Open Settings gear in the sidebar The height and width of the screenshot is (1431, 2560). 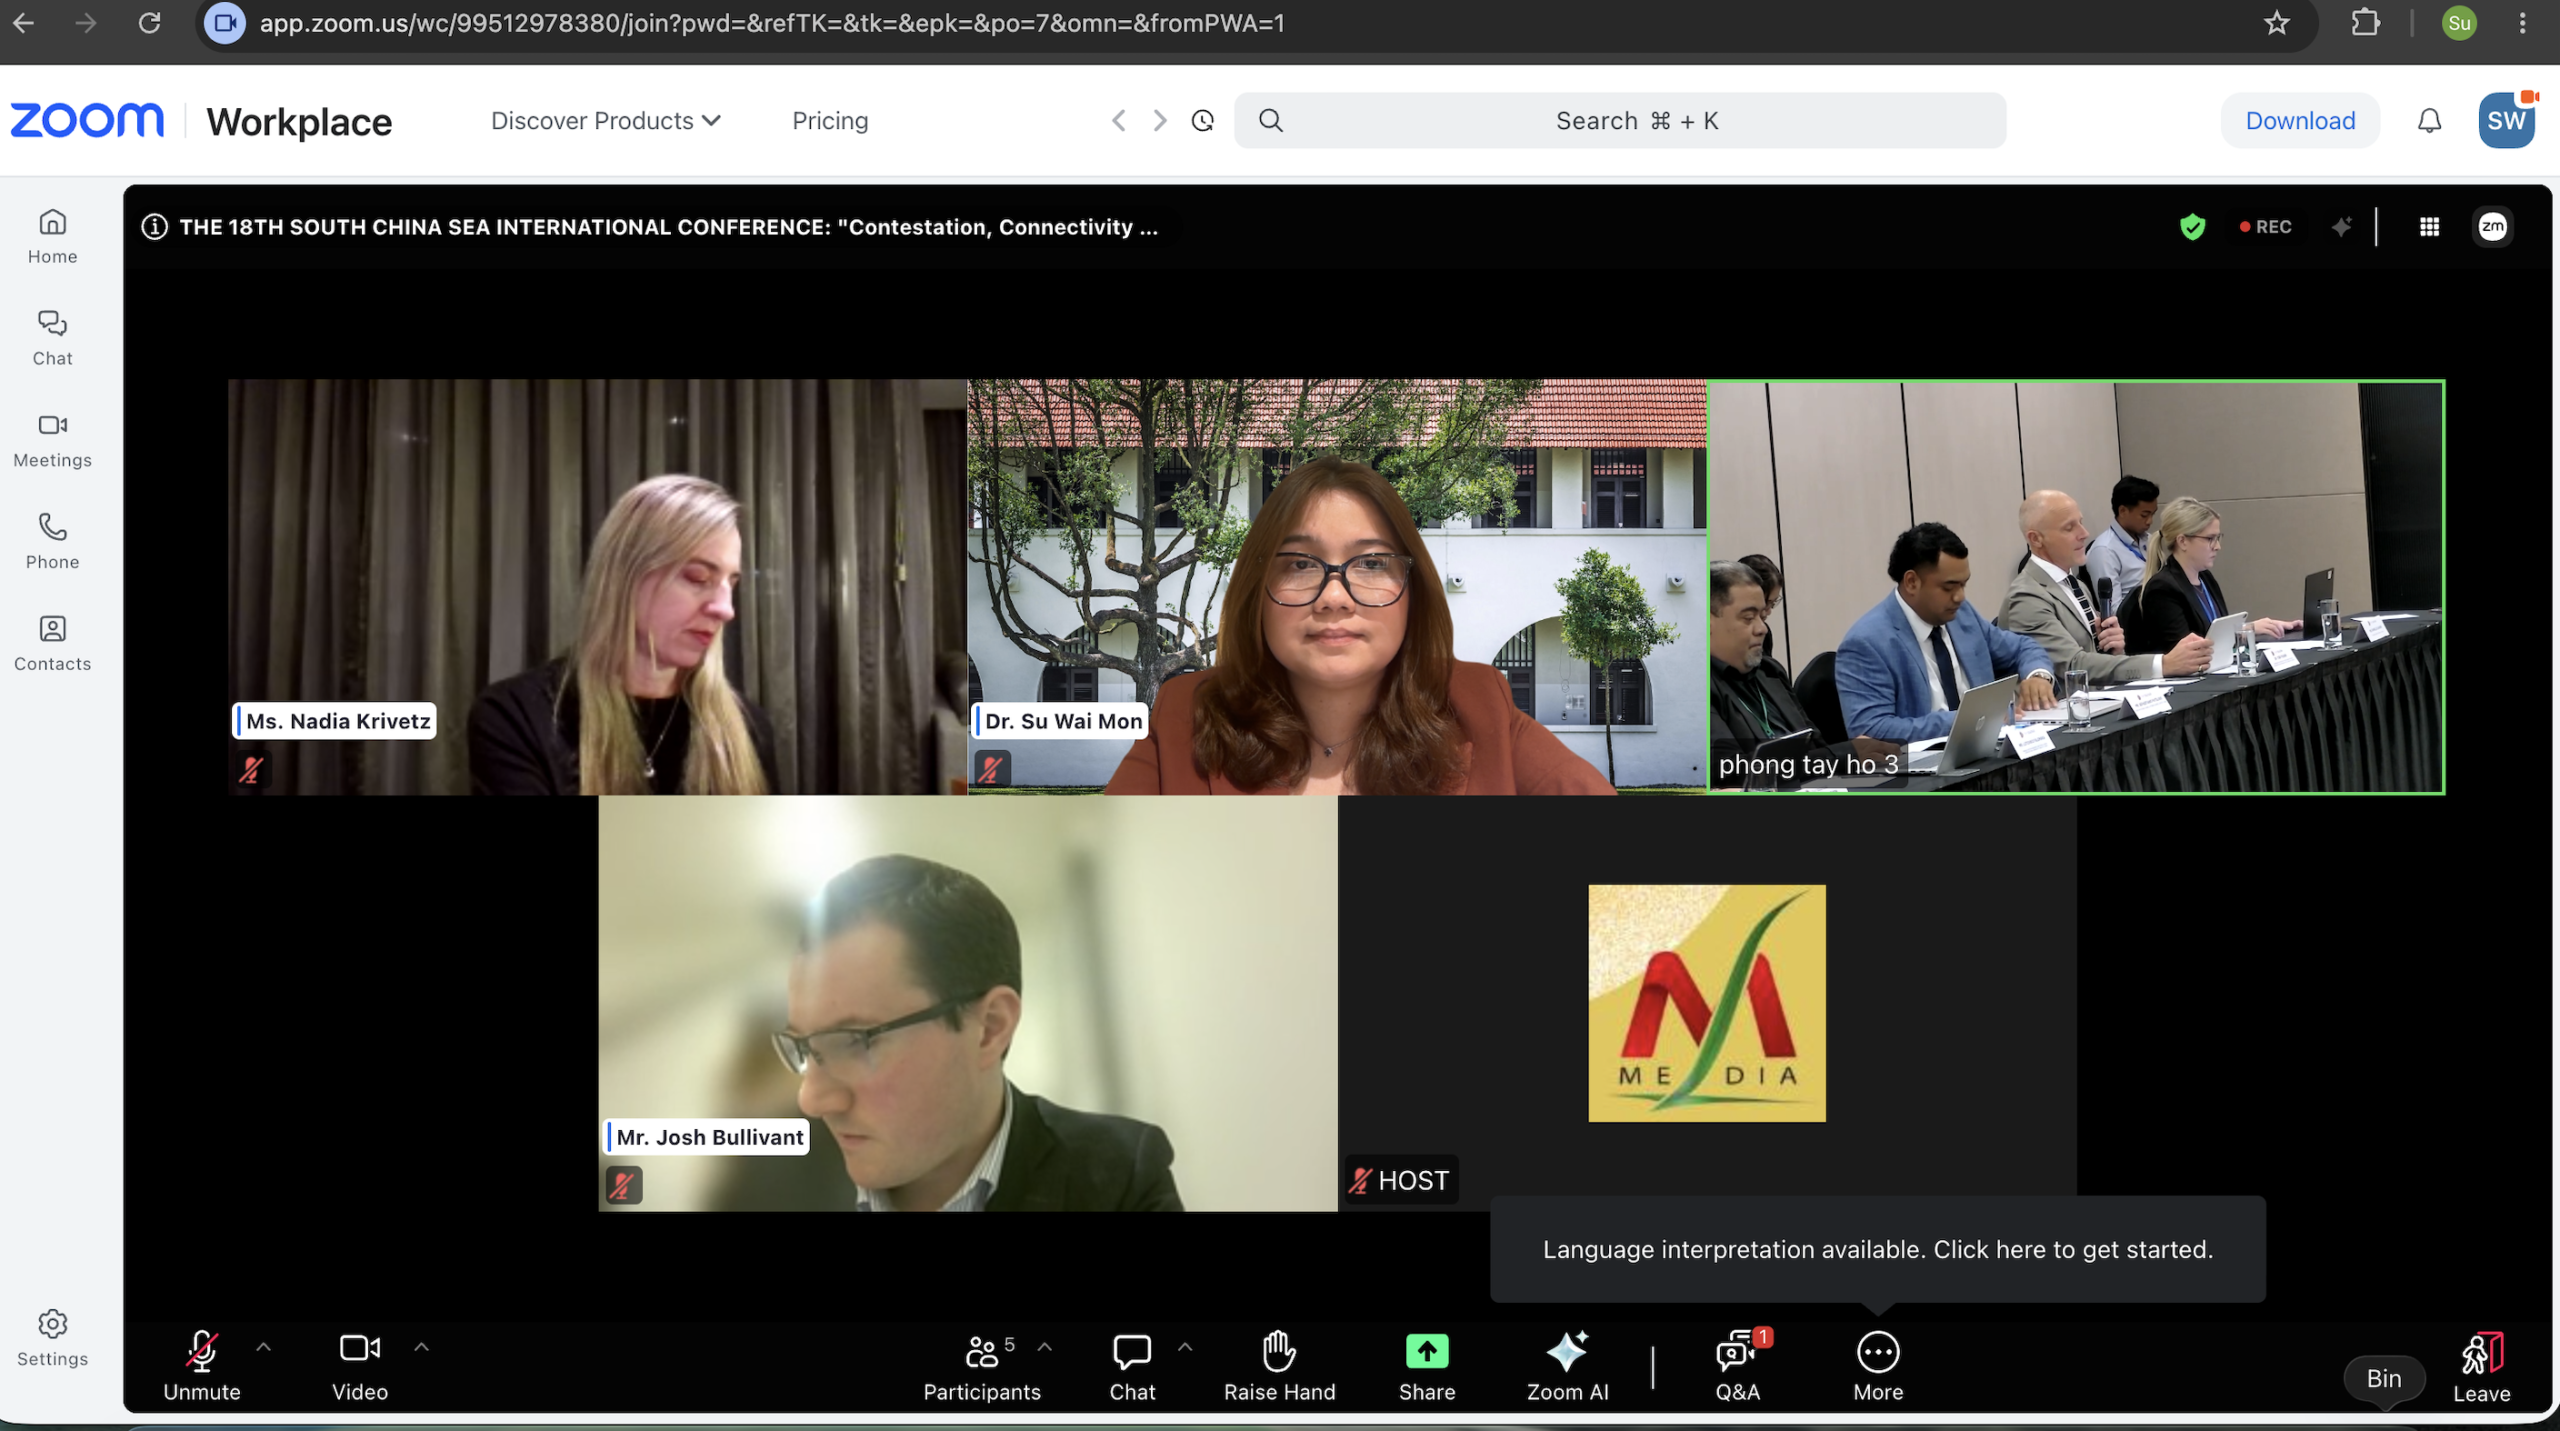[x=52, y=1338]
